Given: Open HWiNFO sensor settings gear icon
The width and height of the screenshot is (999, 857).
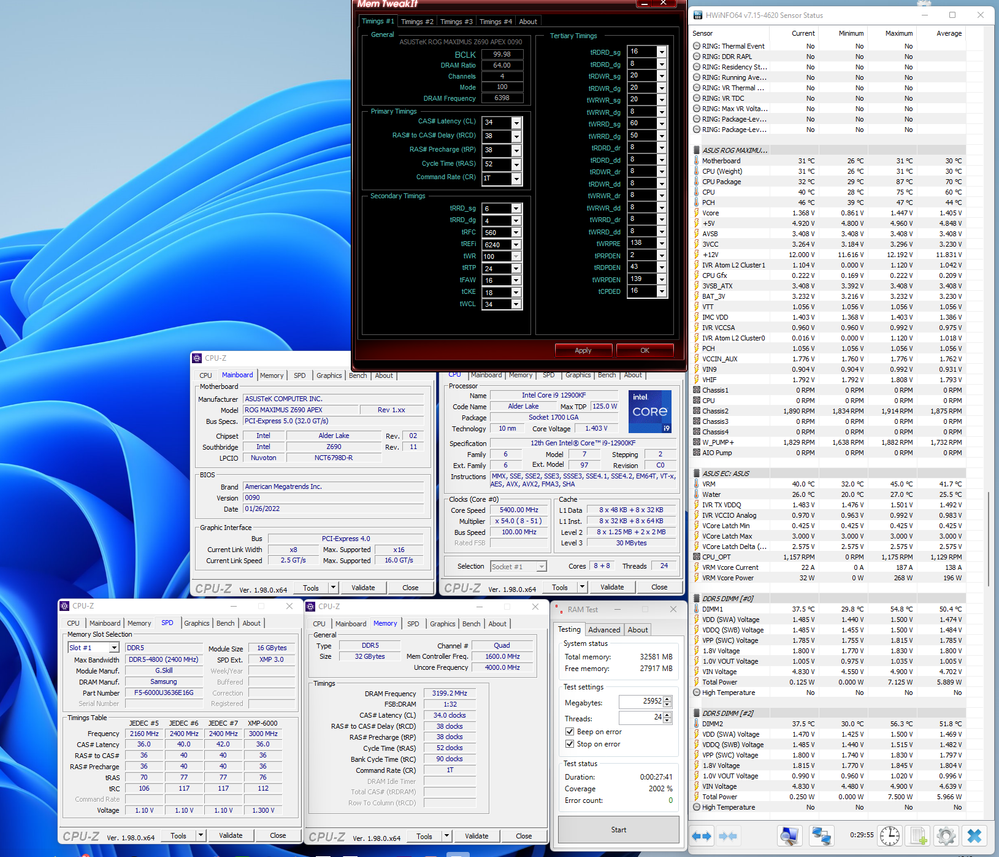Looking at the screenshot, I should tap(946, 835).
